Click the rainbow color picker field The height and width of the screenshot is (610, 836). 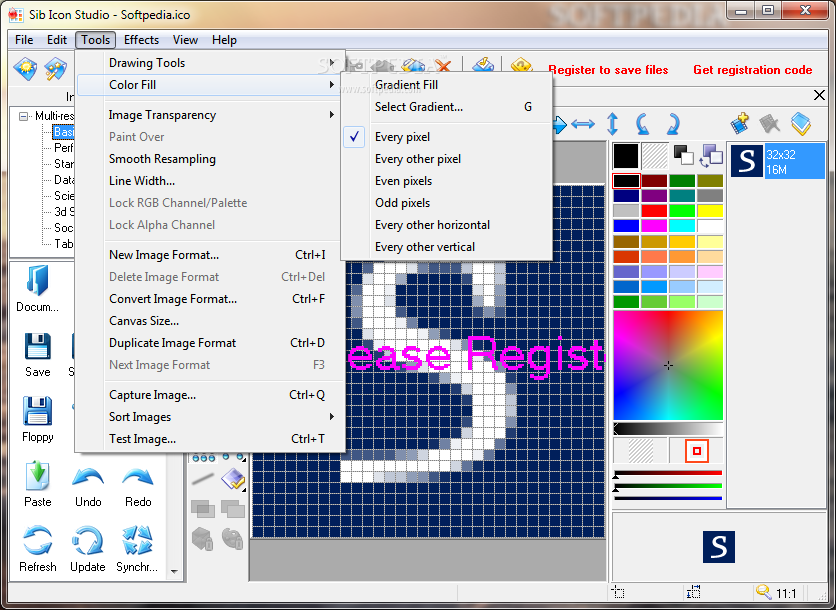pos(668,366)
